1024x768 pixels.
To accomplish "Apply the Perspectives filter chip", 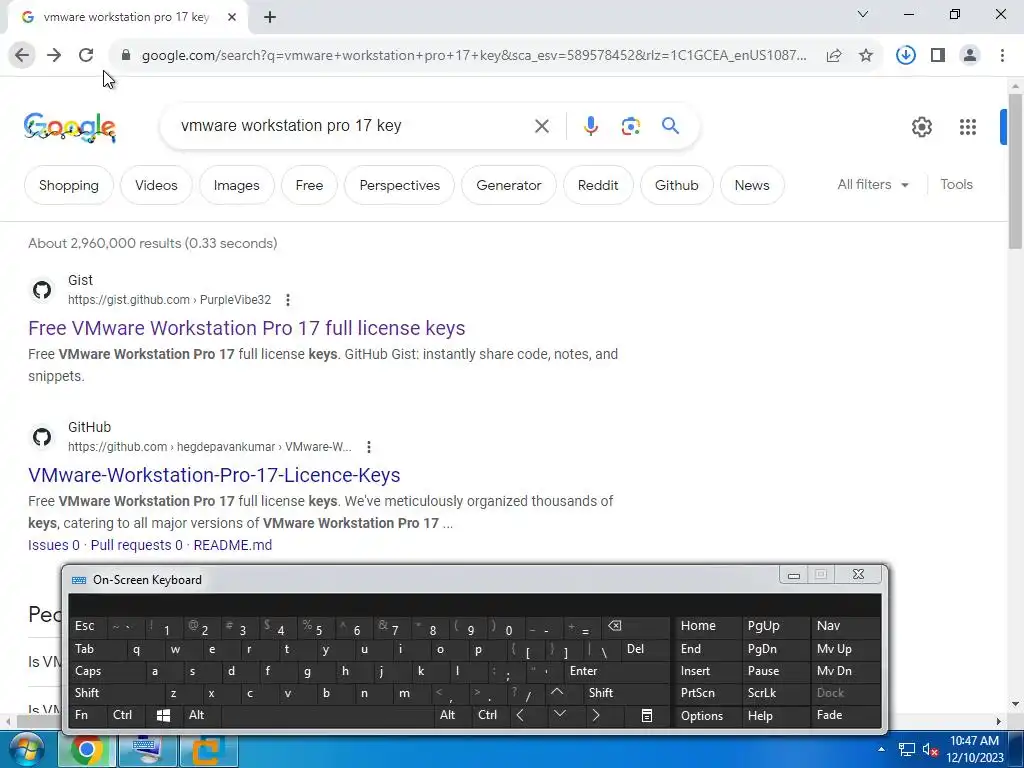I will (400, 185).
